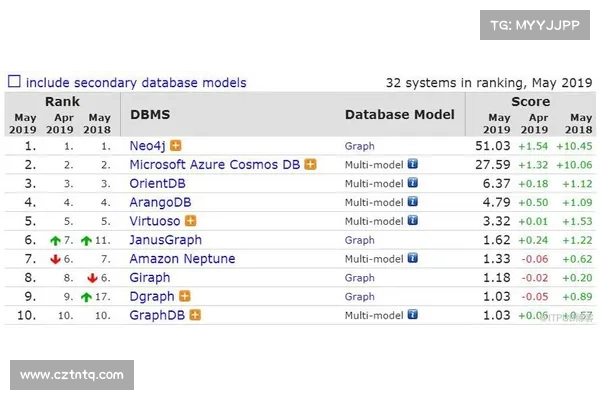Open the Neo4j database link
Screen dimensions: 600x400
pyautogui.click(x=148, y=146)
